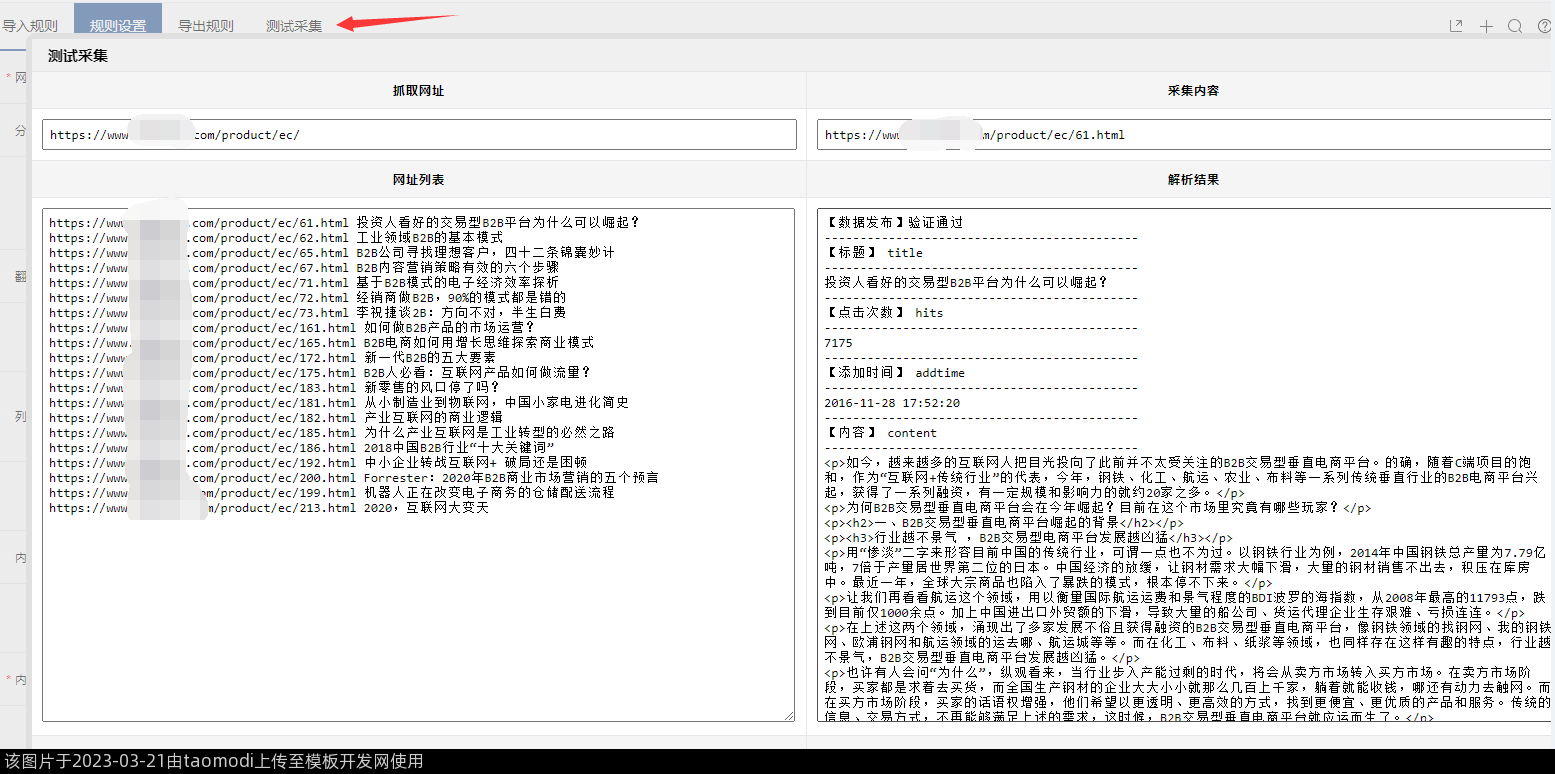Select the 规则设置 tab

coord(118,26)
